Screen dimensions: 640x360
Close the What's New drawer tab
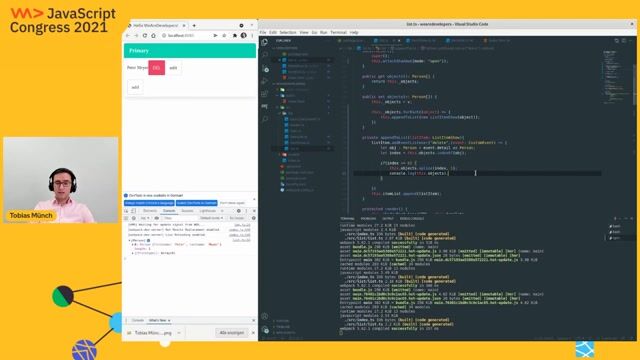click(169, 320)
